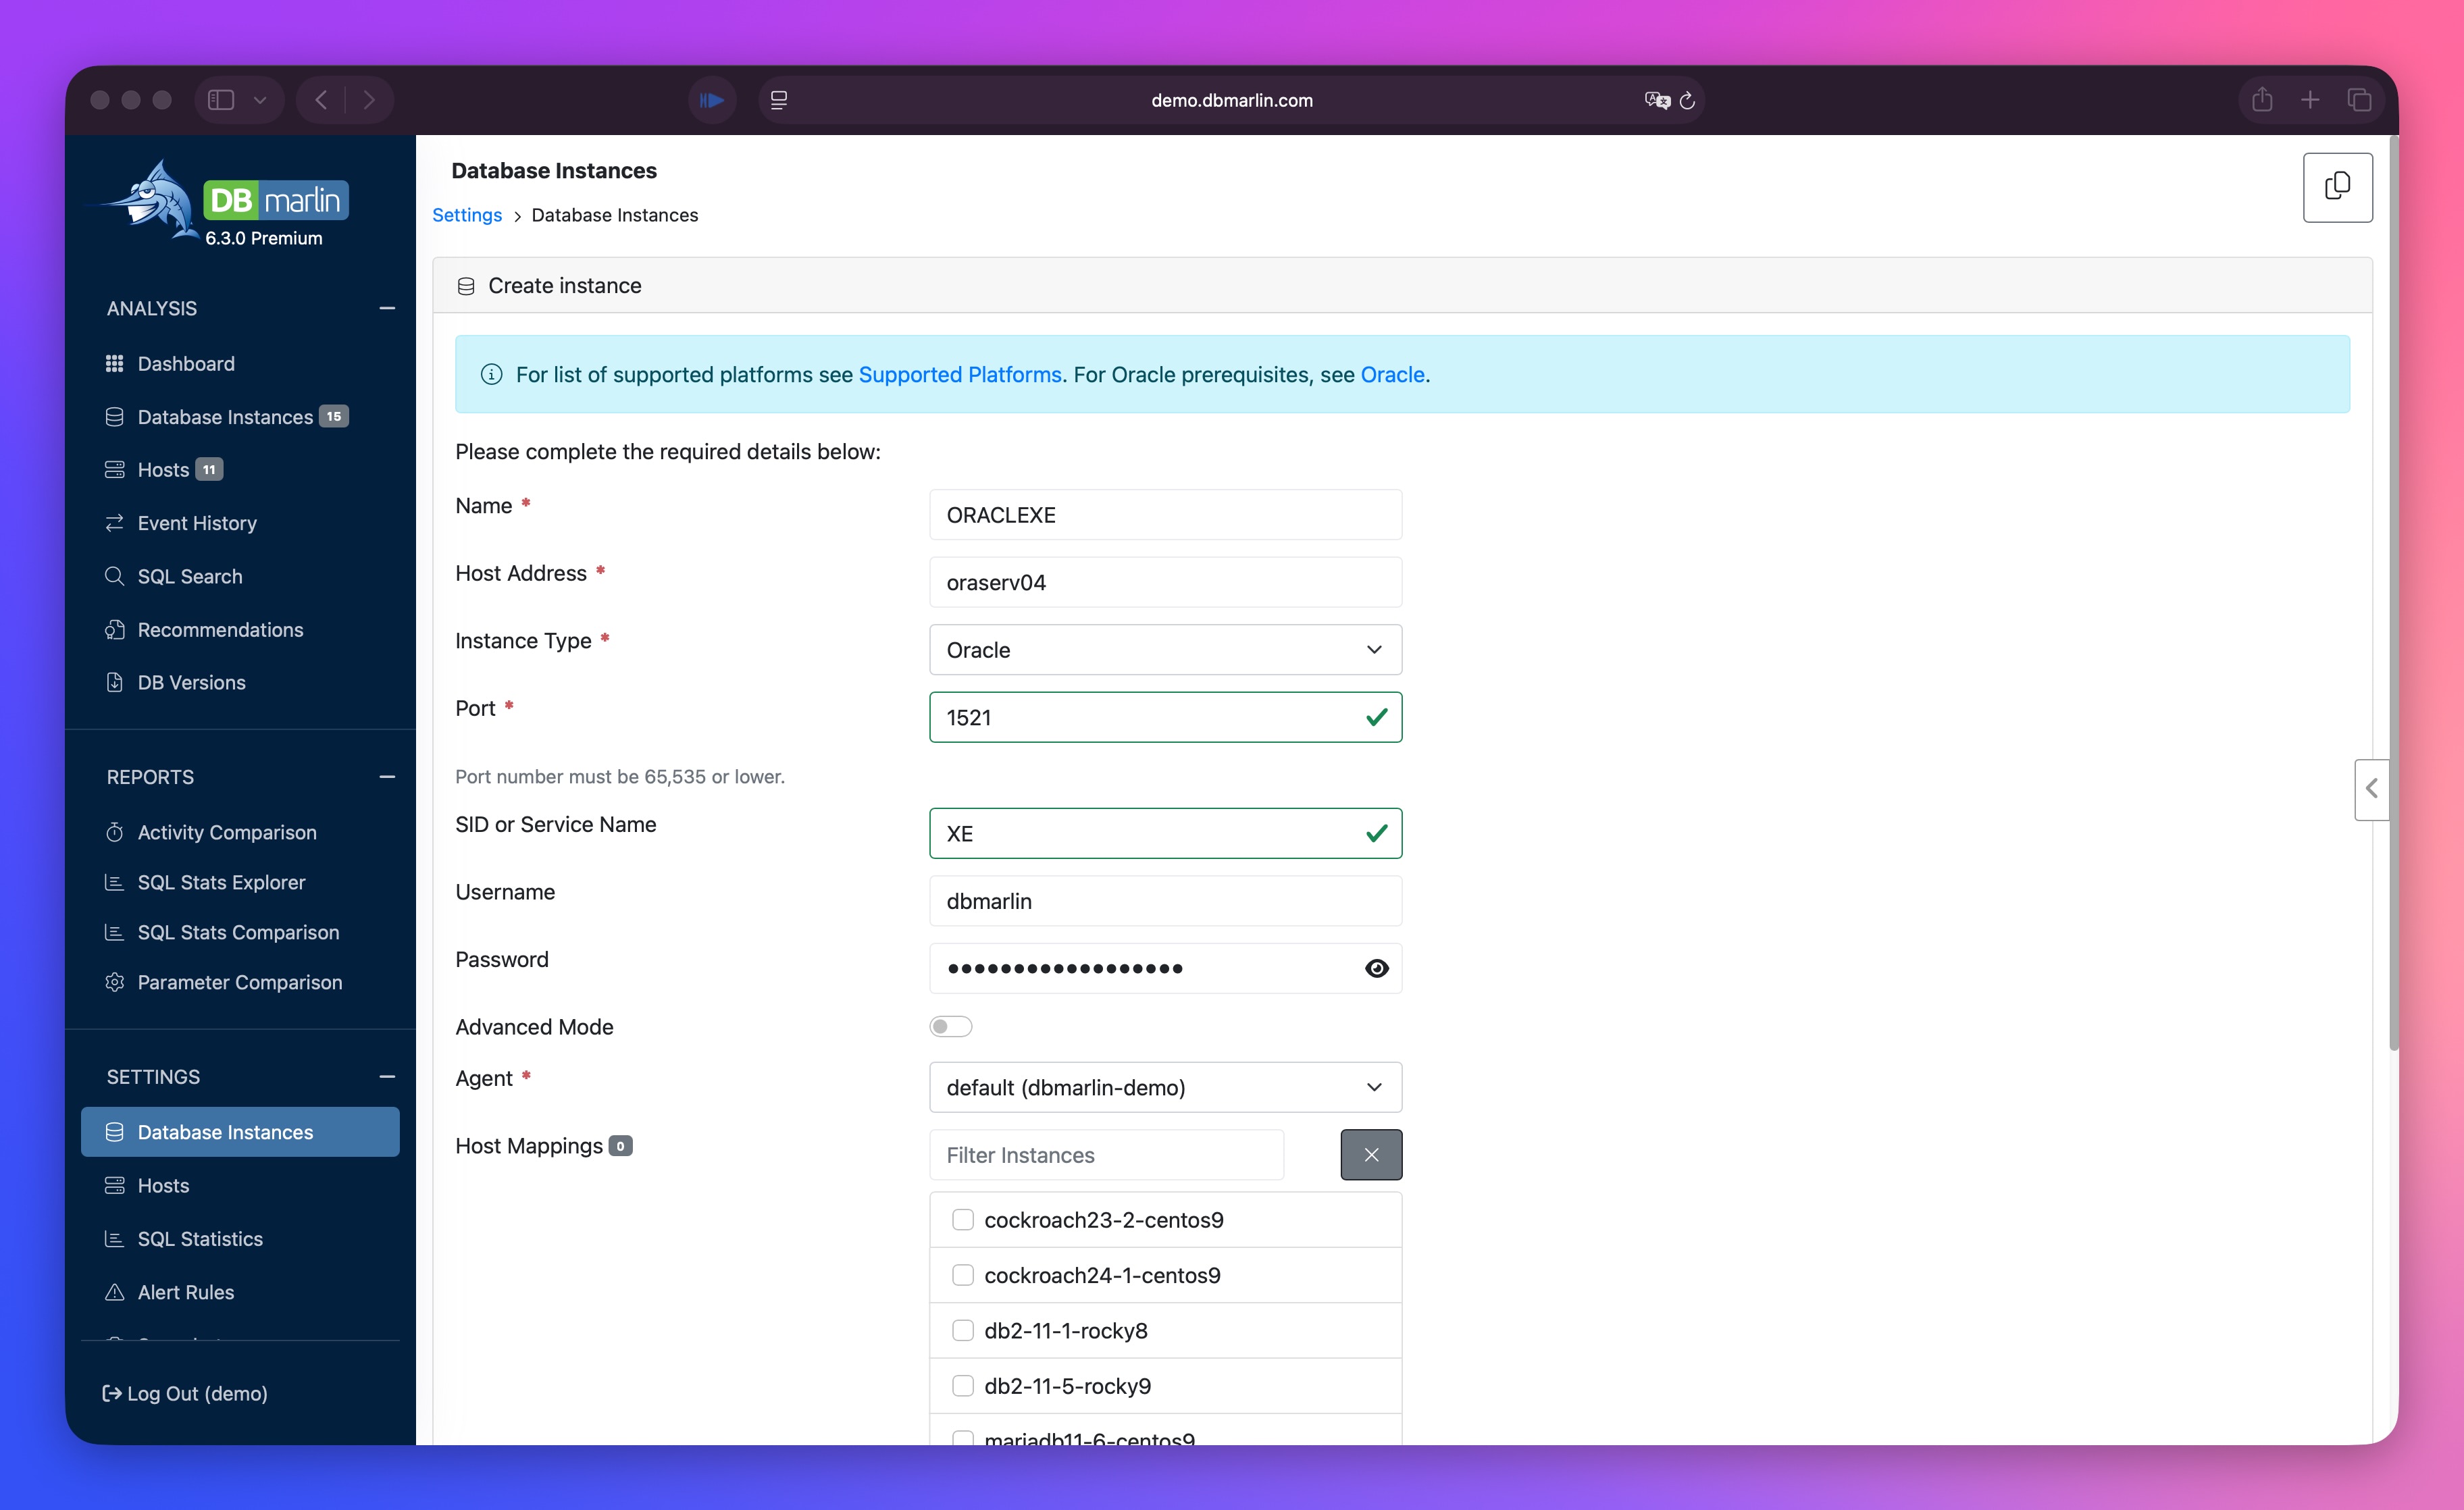Click the info icon in the banner
Screen dimensions: 2464x1510
491,374
